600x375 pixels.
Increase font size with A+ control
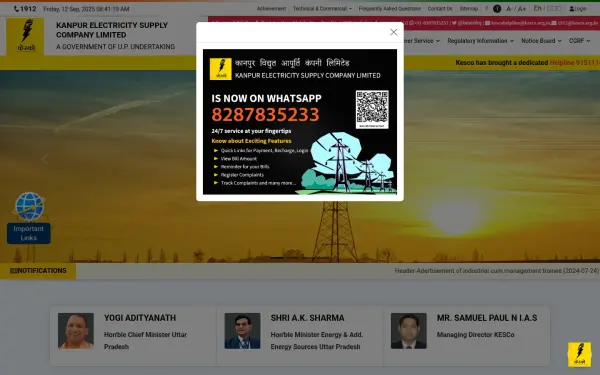tap(522, 9)
